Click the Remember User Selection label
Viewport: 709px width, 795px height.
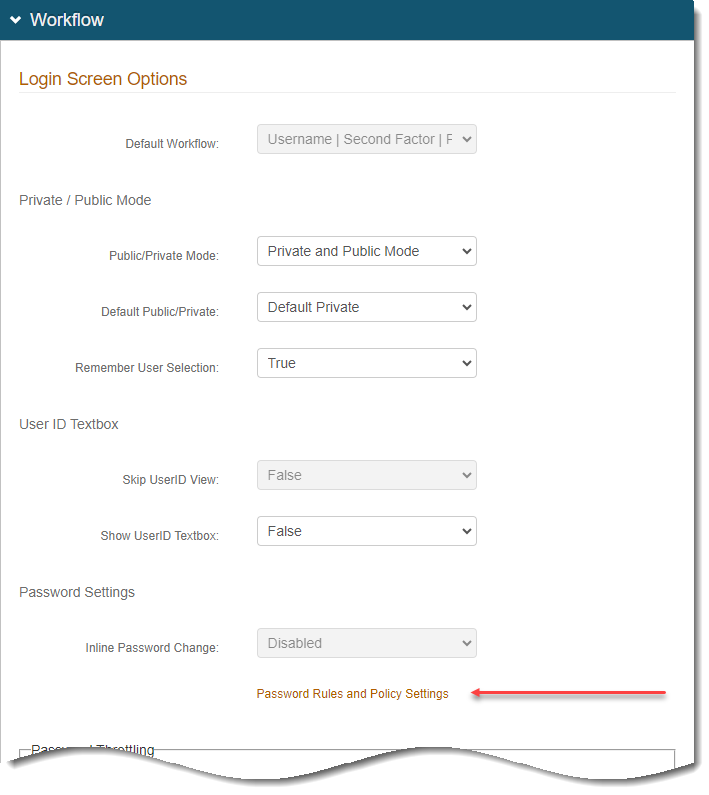pyautogui.click(x=146, y=368)
